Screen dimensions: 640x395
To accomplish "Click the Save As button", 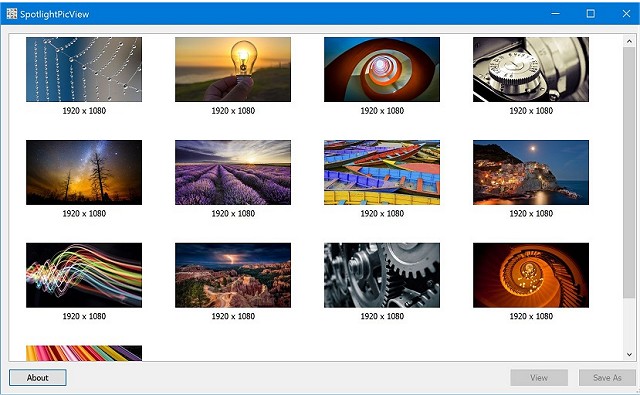I will pyautogui.click(x=607, y=377).
